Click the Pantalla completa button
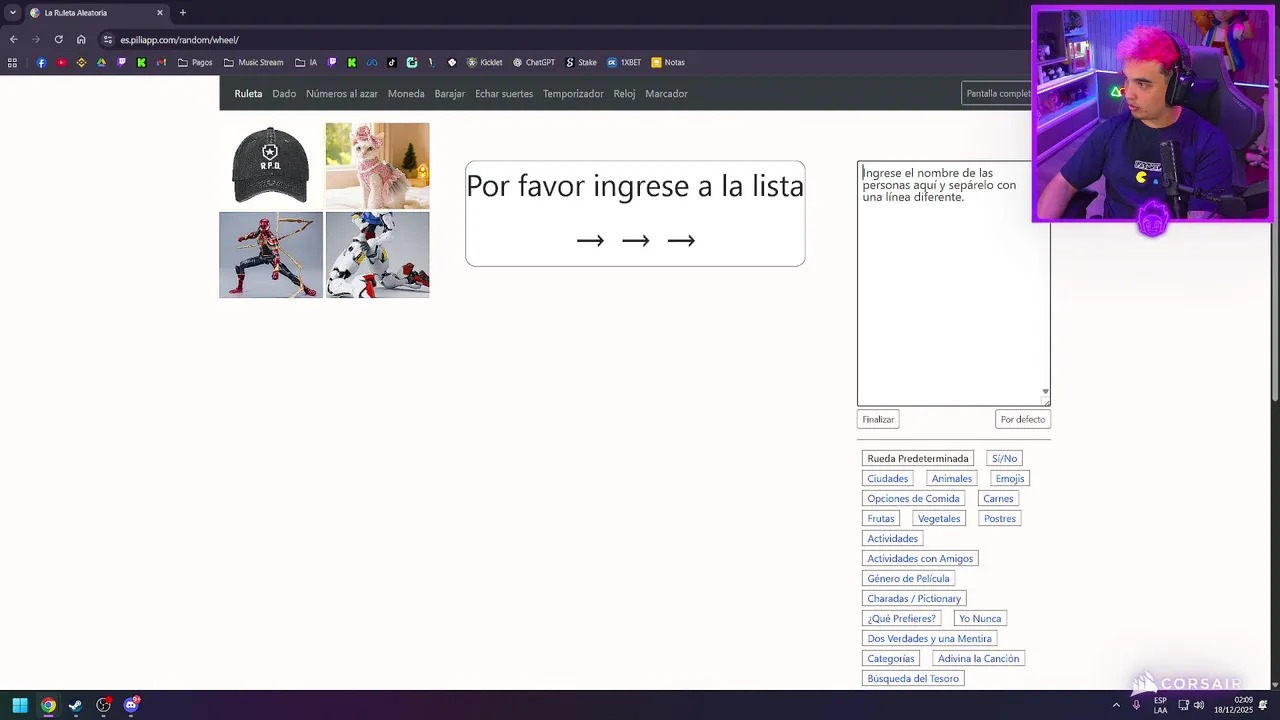The image size is (1280, 720). click(996, 93)
